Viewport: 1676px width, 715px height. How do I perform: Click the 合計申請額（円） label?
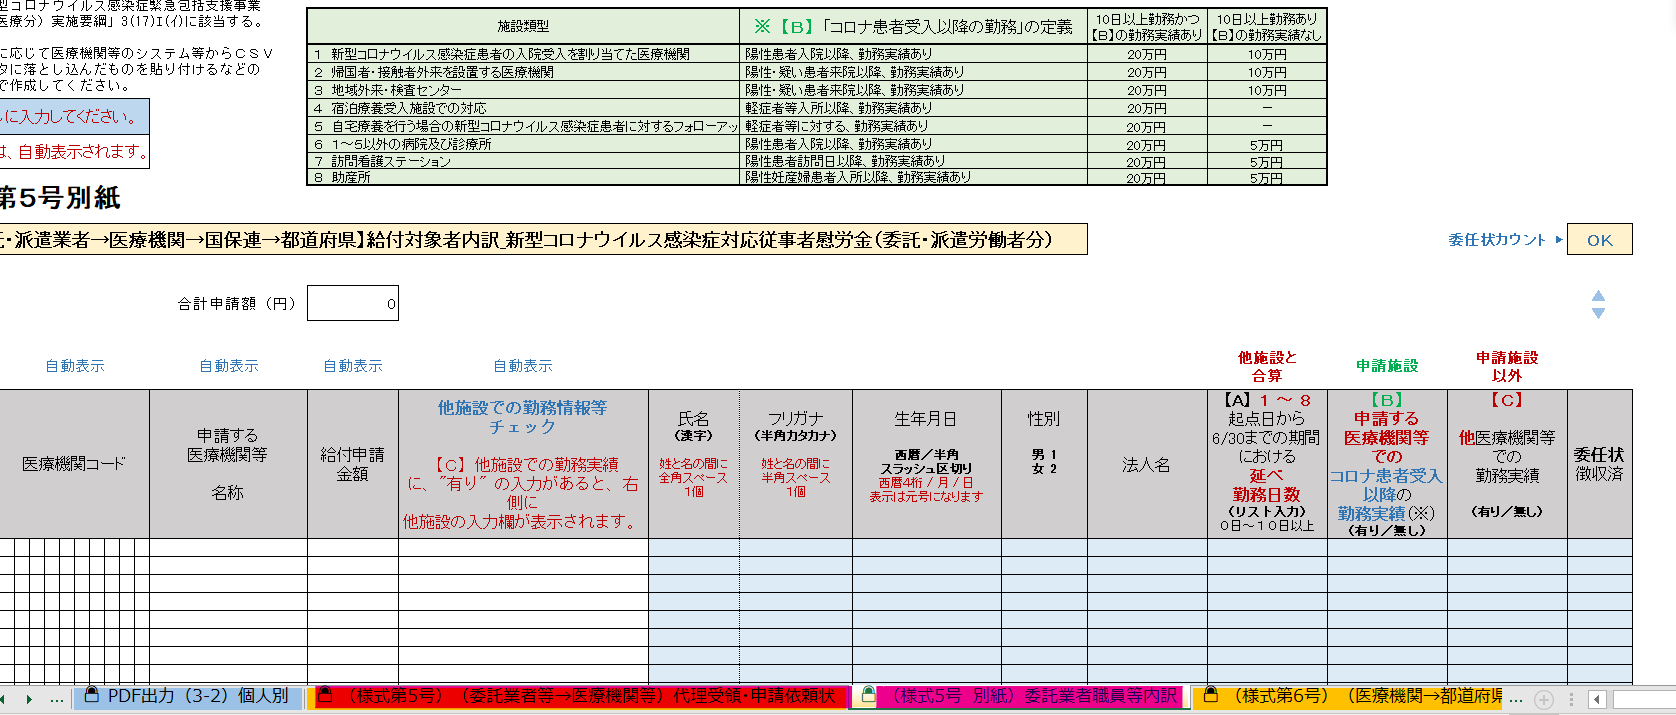pos(238,303)
